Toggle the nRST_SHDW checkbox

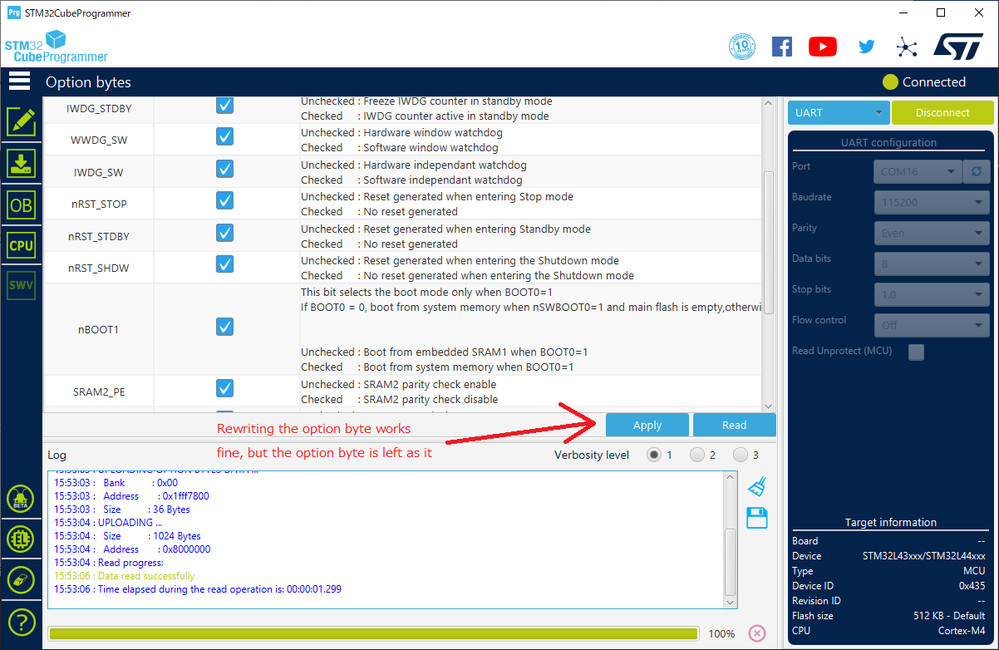click(225, 264)
